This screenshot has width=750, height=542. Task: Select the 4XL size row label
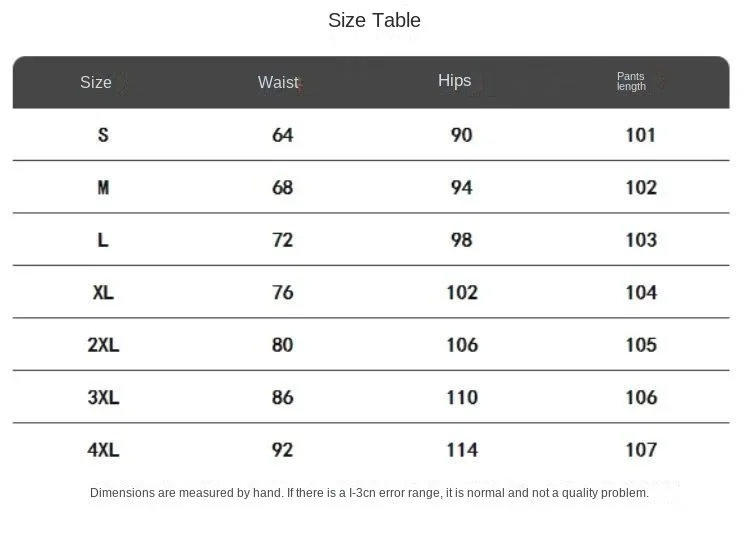click(103, 450)
